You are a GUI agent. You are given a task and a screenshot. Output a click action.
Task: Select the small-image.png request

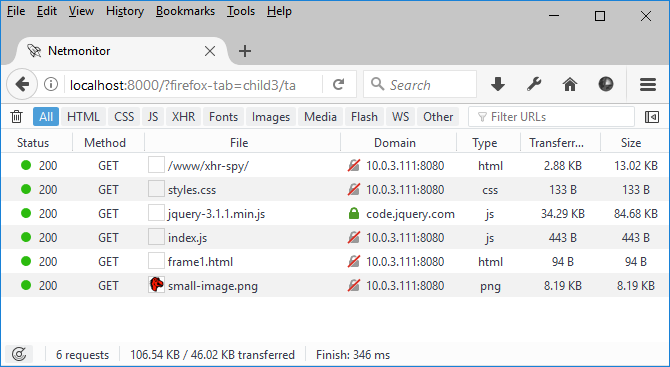point(335,285)
